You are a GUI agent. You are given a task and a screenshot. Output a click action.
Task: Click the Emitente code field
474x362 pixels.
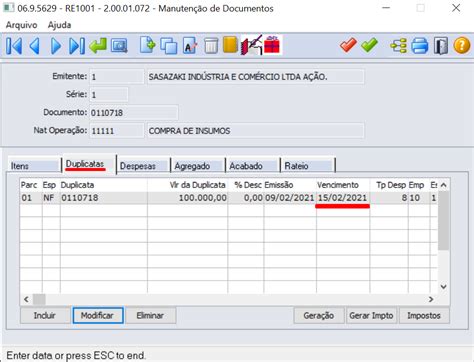116,77
